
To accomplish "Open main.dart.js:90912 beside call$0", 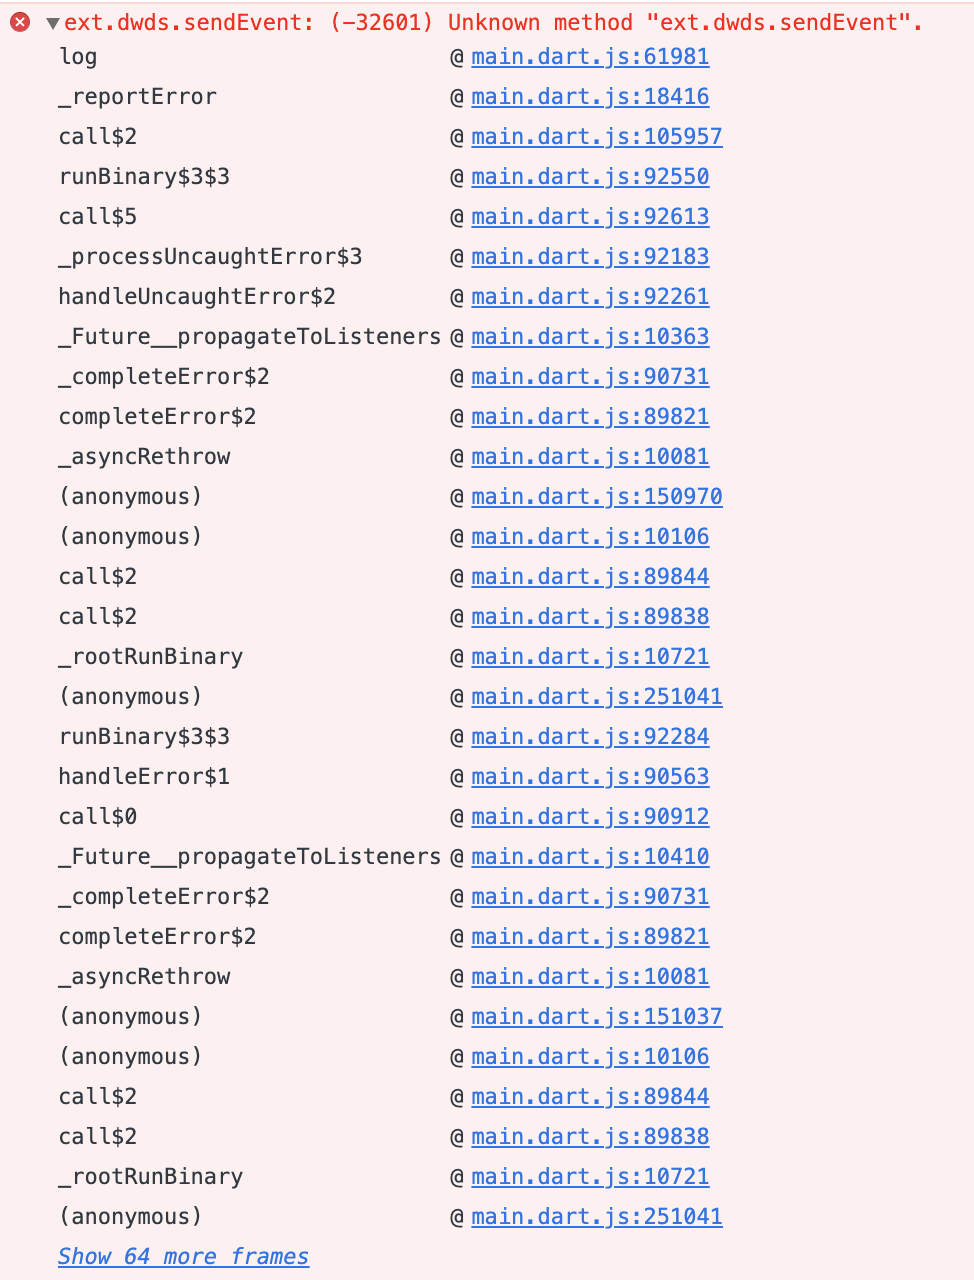I will point(589,816).
